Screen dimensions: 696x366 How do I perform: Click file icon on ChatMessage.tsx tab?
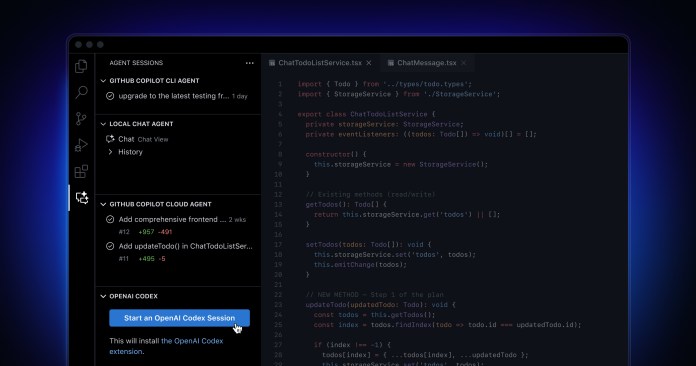[391, 63]
